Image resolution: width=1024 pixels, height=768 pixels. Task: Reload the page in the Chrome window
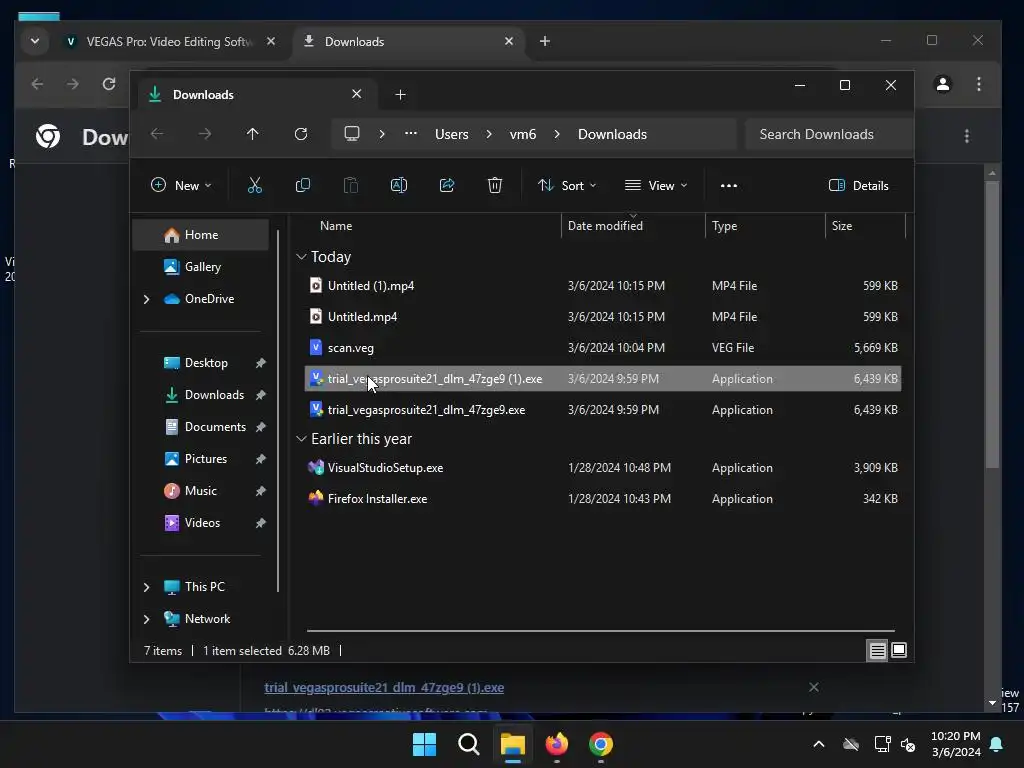(109, 84)
